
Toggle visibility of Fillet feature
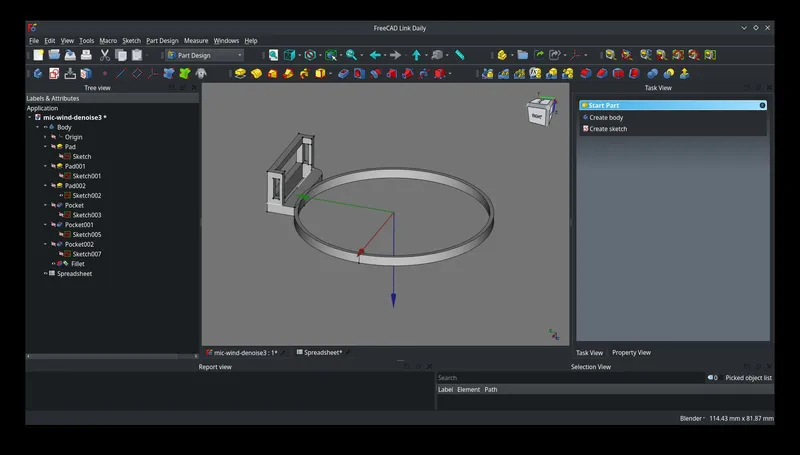(54, 264)
